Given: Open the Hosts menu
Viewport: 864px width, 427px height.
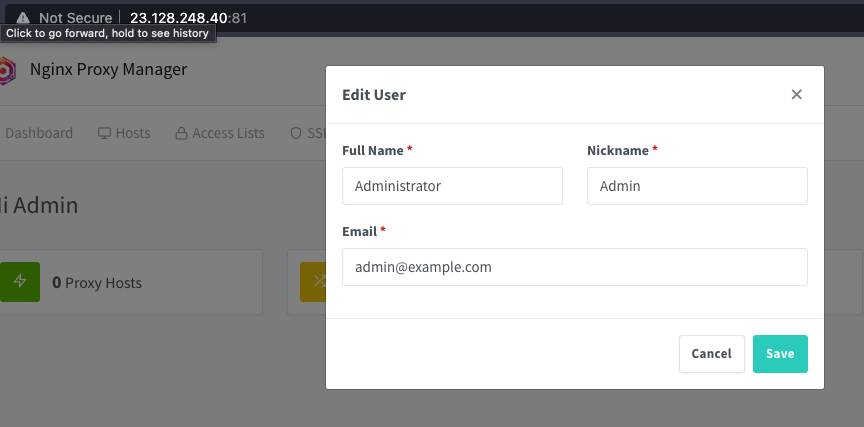Looking at the screenshot, I should click(132, 133).
